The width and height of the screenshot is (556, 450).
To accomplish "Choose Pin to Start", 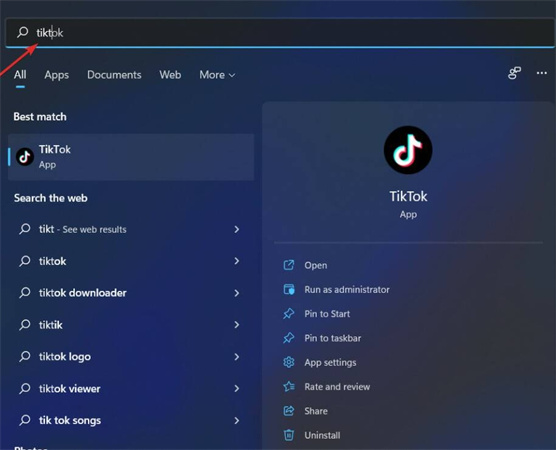I will point(327,314).
